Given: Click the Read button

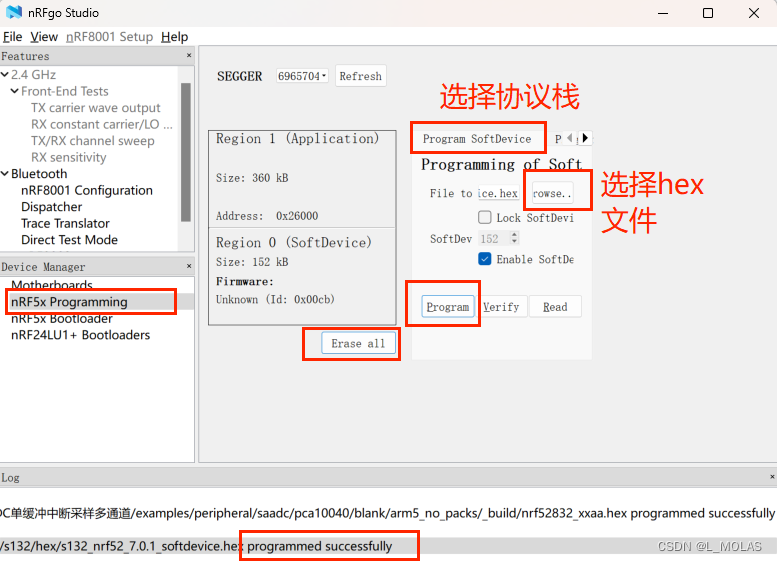Looking at the screenshot, I should click(x=555, y=307).
